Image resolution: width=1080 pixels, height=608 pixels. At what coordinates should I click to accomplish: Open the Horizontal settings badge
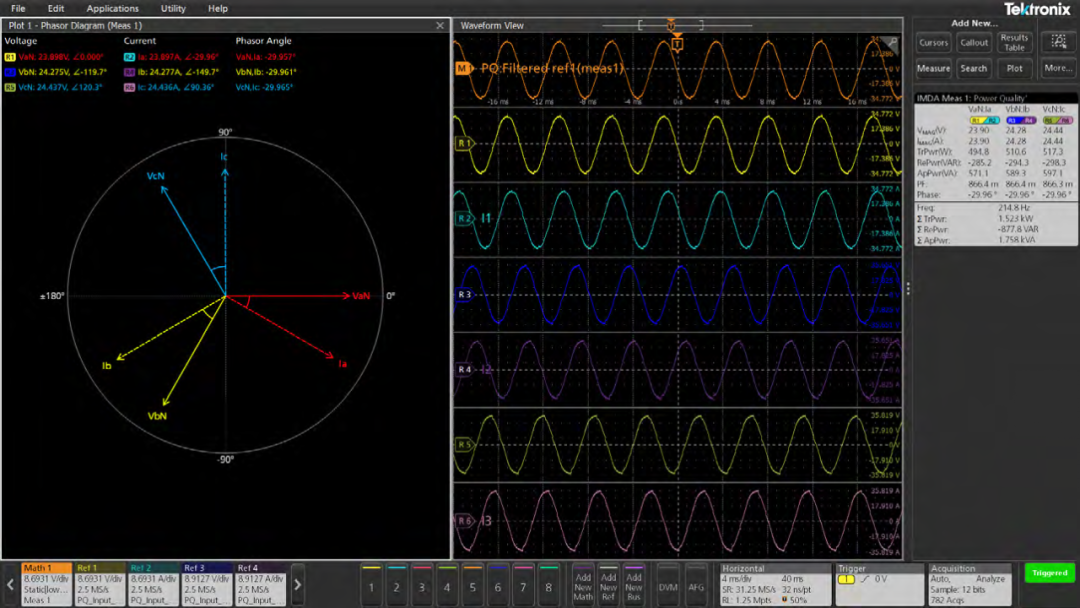775,584
